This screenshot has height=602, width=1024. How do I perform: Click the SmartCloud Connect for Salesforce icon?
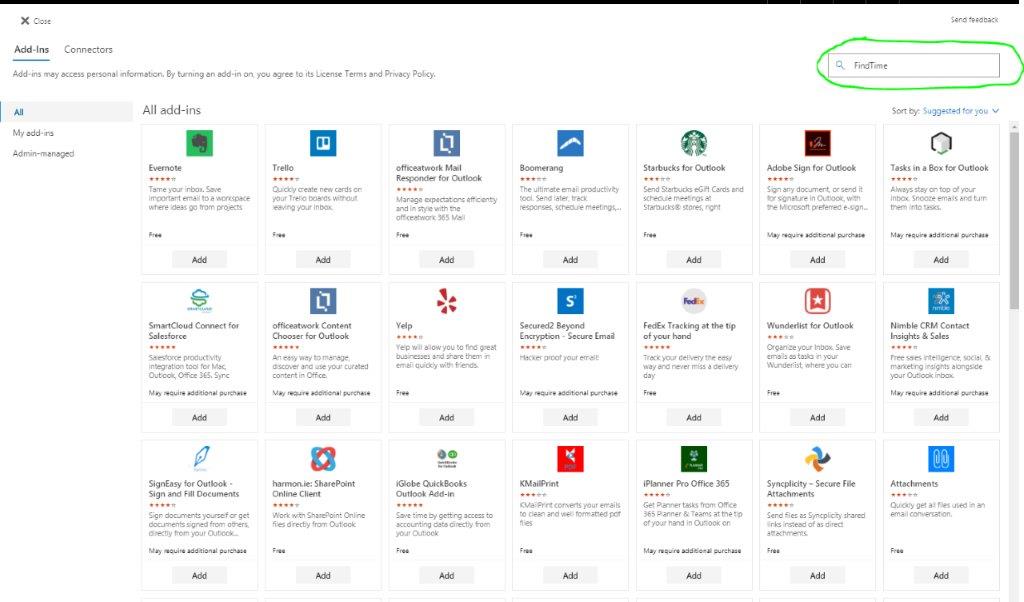[199, 301]
